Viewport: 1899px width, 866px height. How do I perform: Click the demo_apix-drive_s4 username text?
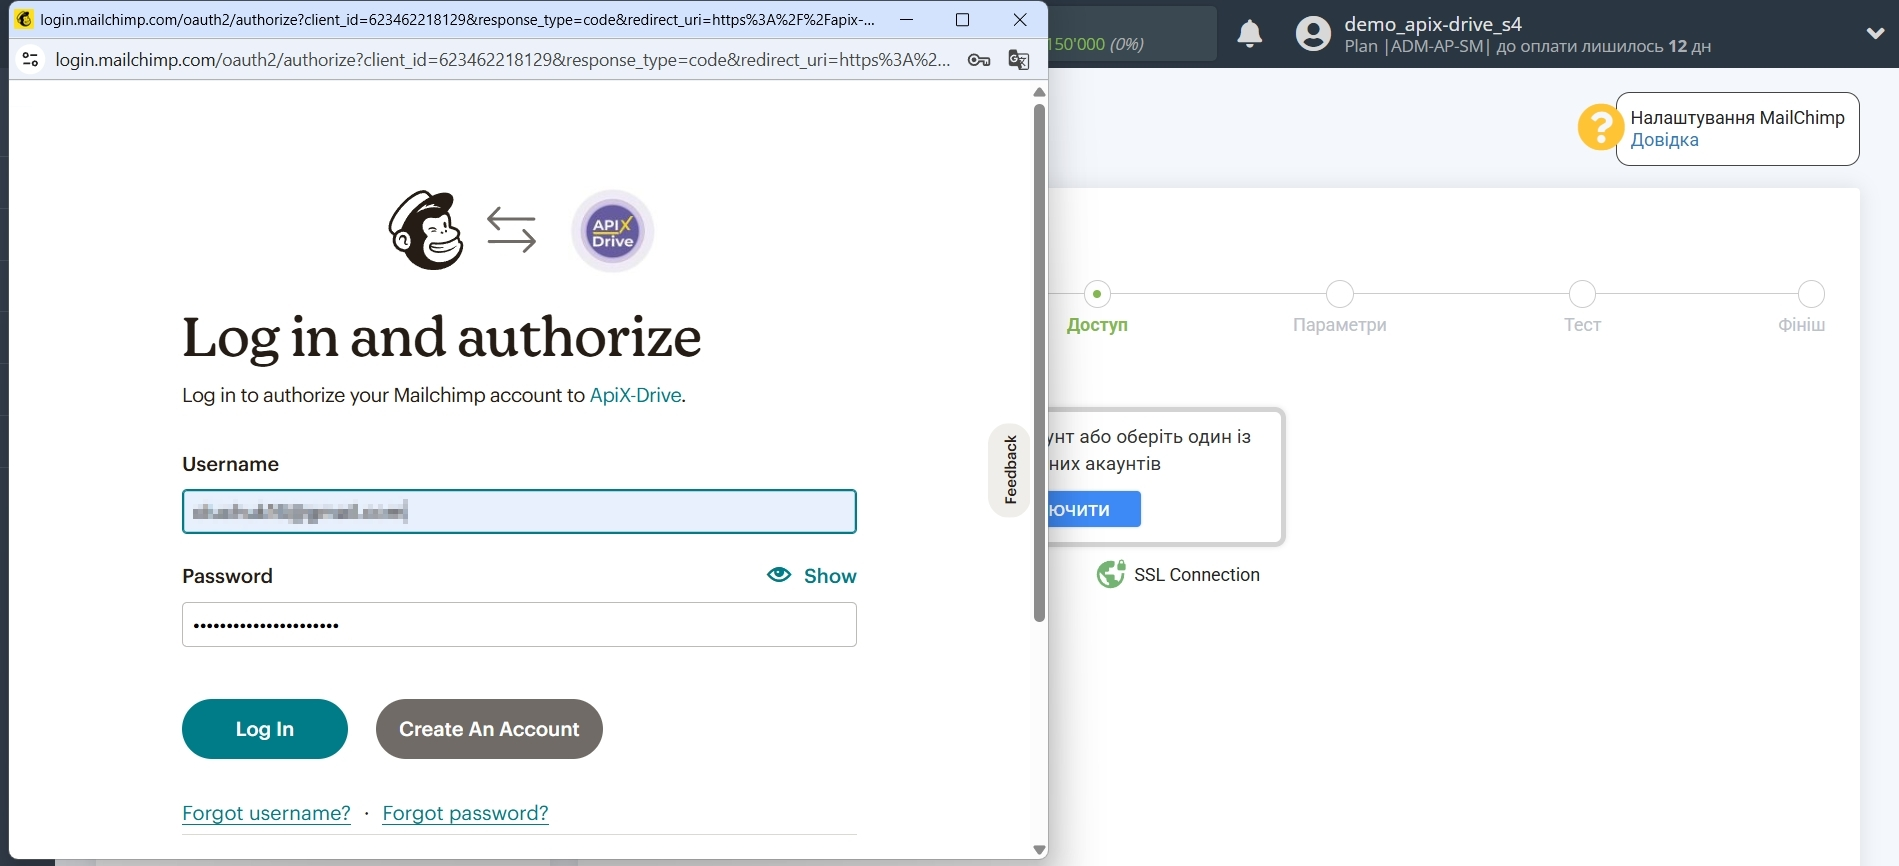[x=1433, y=24]
